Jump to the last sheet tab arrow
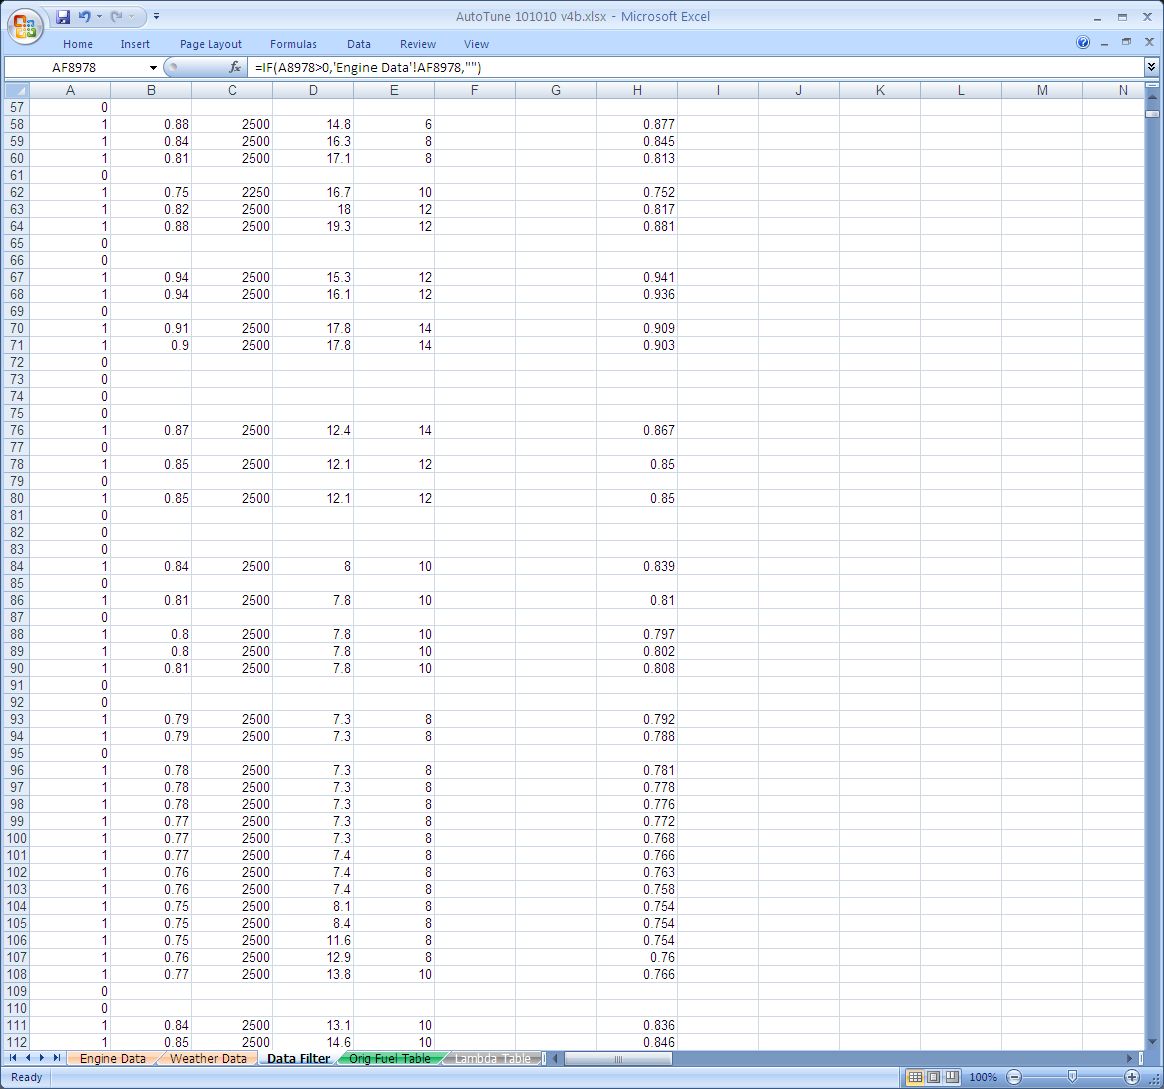 pyautogui.click(x=57, y=1058)
